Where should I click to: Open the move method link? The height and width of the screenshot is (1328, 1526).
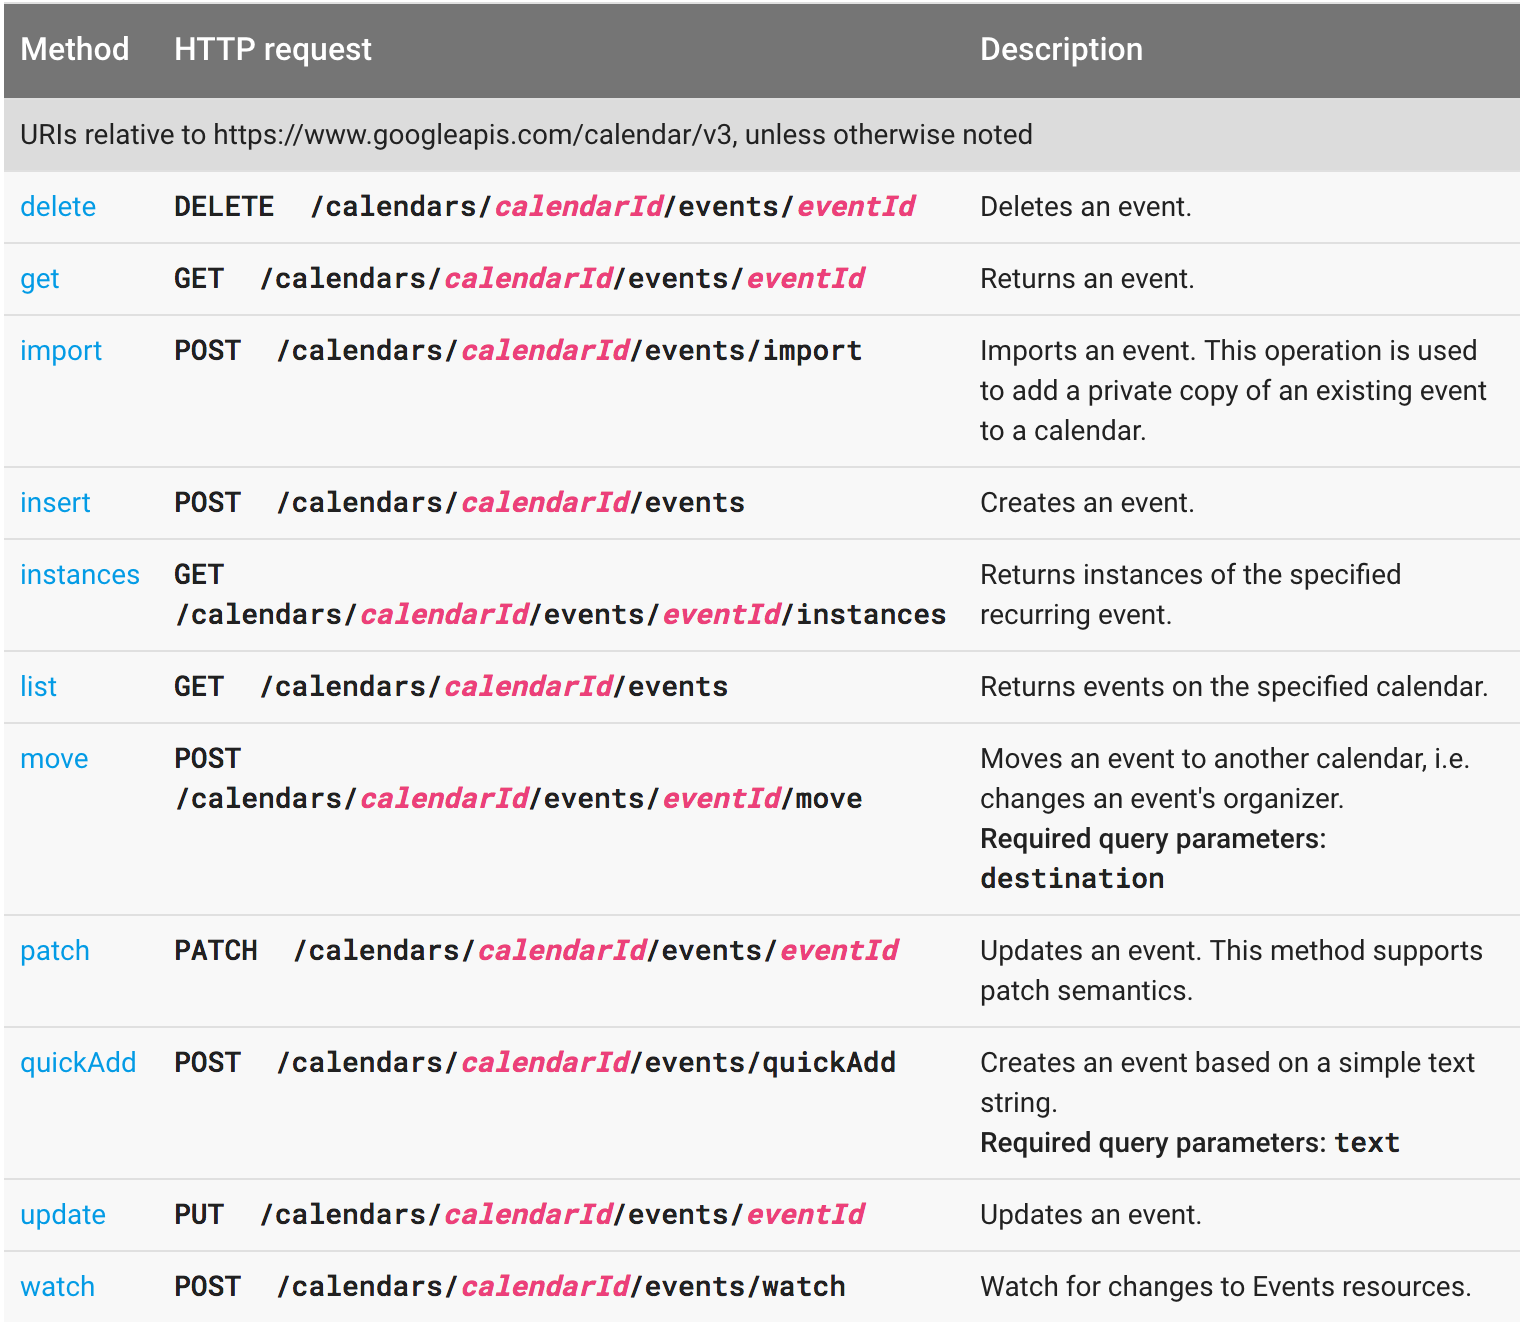point(54,759)
